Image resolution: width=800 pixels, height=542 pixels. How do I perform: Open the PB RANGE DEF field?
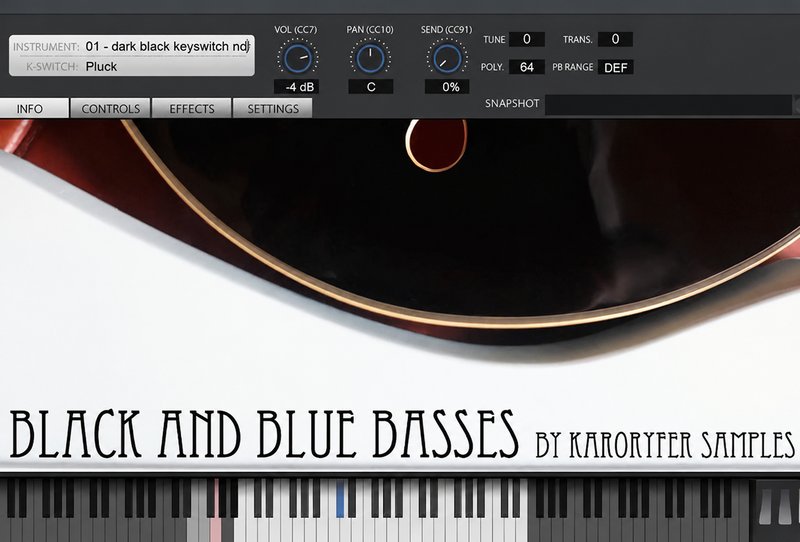[615, 67]
